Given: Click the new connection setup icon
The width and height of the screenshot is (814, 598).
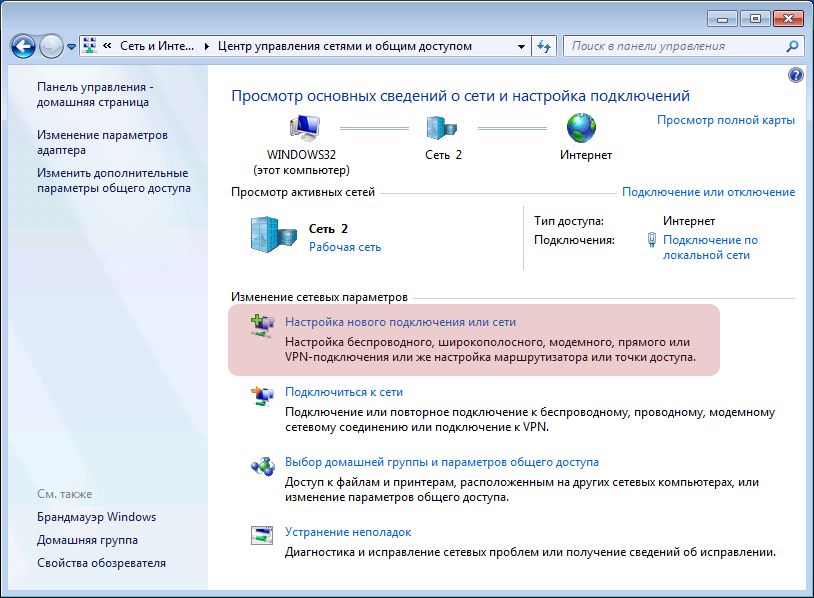Looking at the screenshot, I should [263, 325].
